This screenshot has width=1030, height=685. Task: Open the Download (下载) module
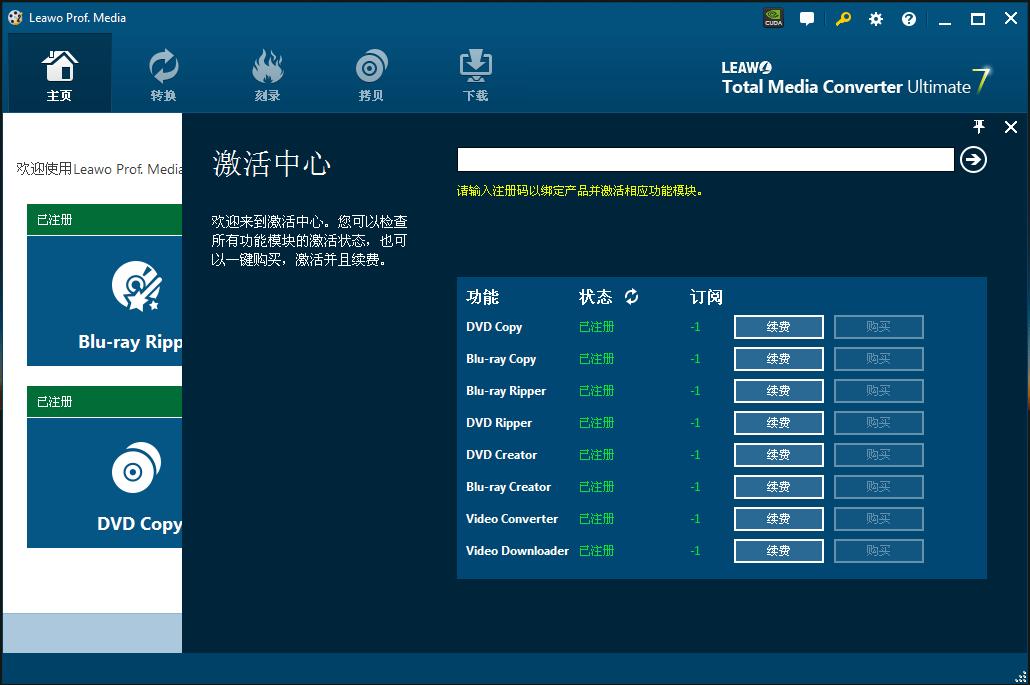[475, 75]
